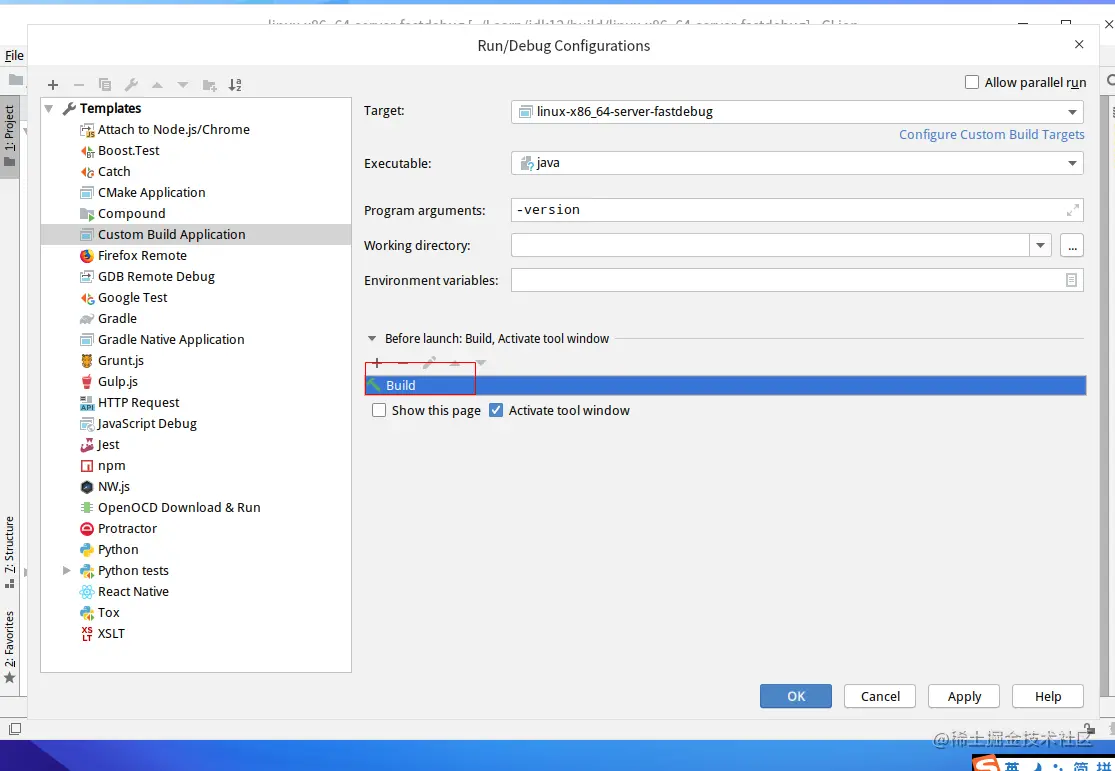
Task: Click the Help button
Action: 1047,696
